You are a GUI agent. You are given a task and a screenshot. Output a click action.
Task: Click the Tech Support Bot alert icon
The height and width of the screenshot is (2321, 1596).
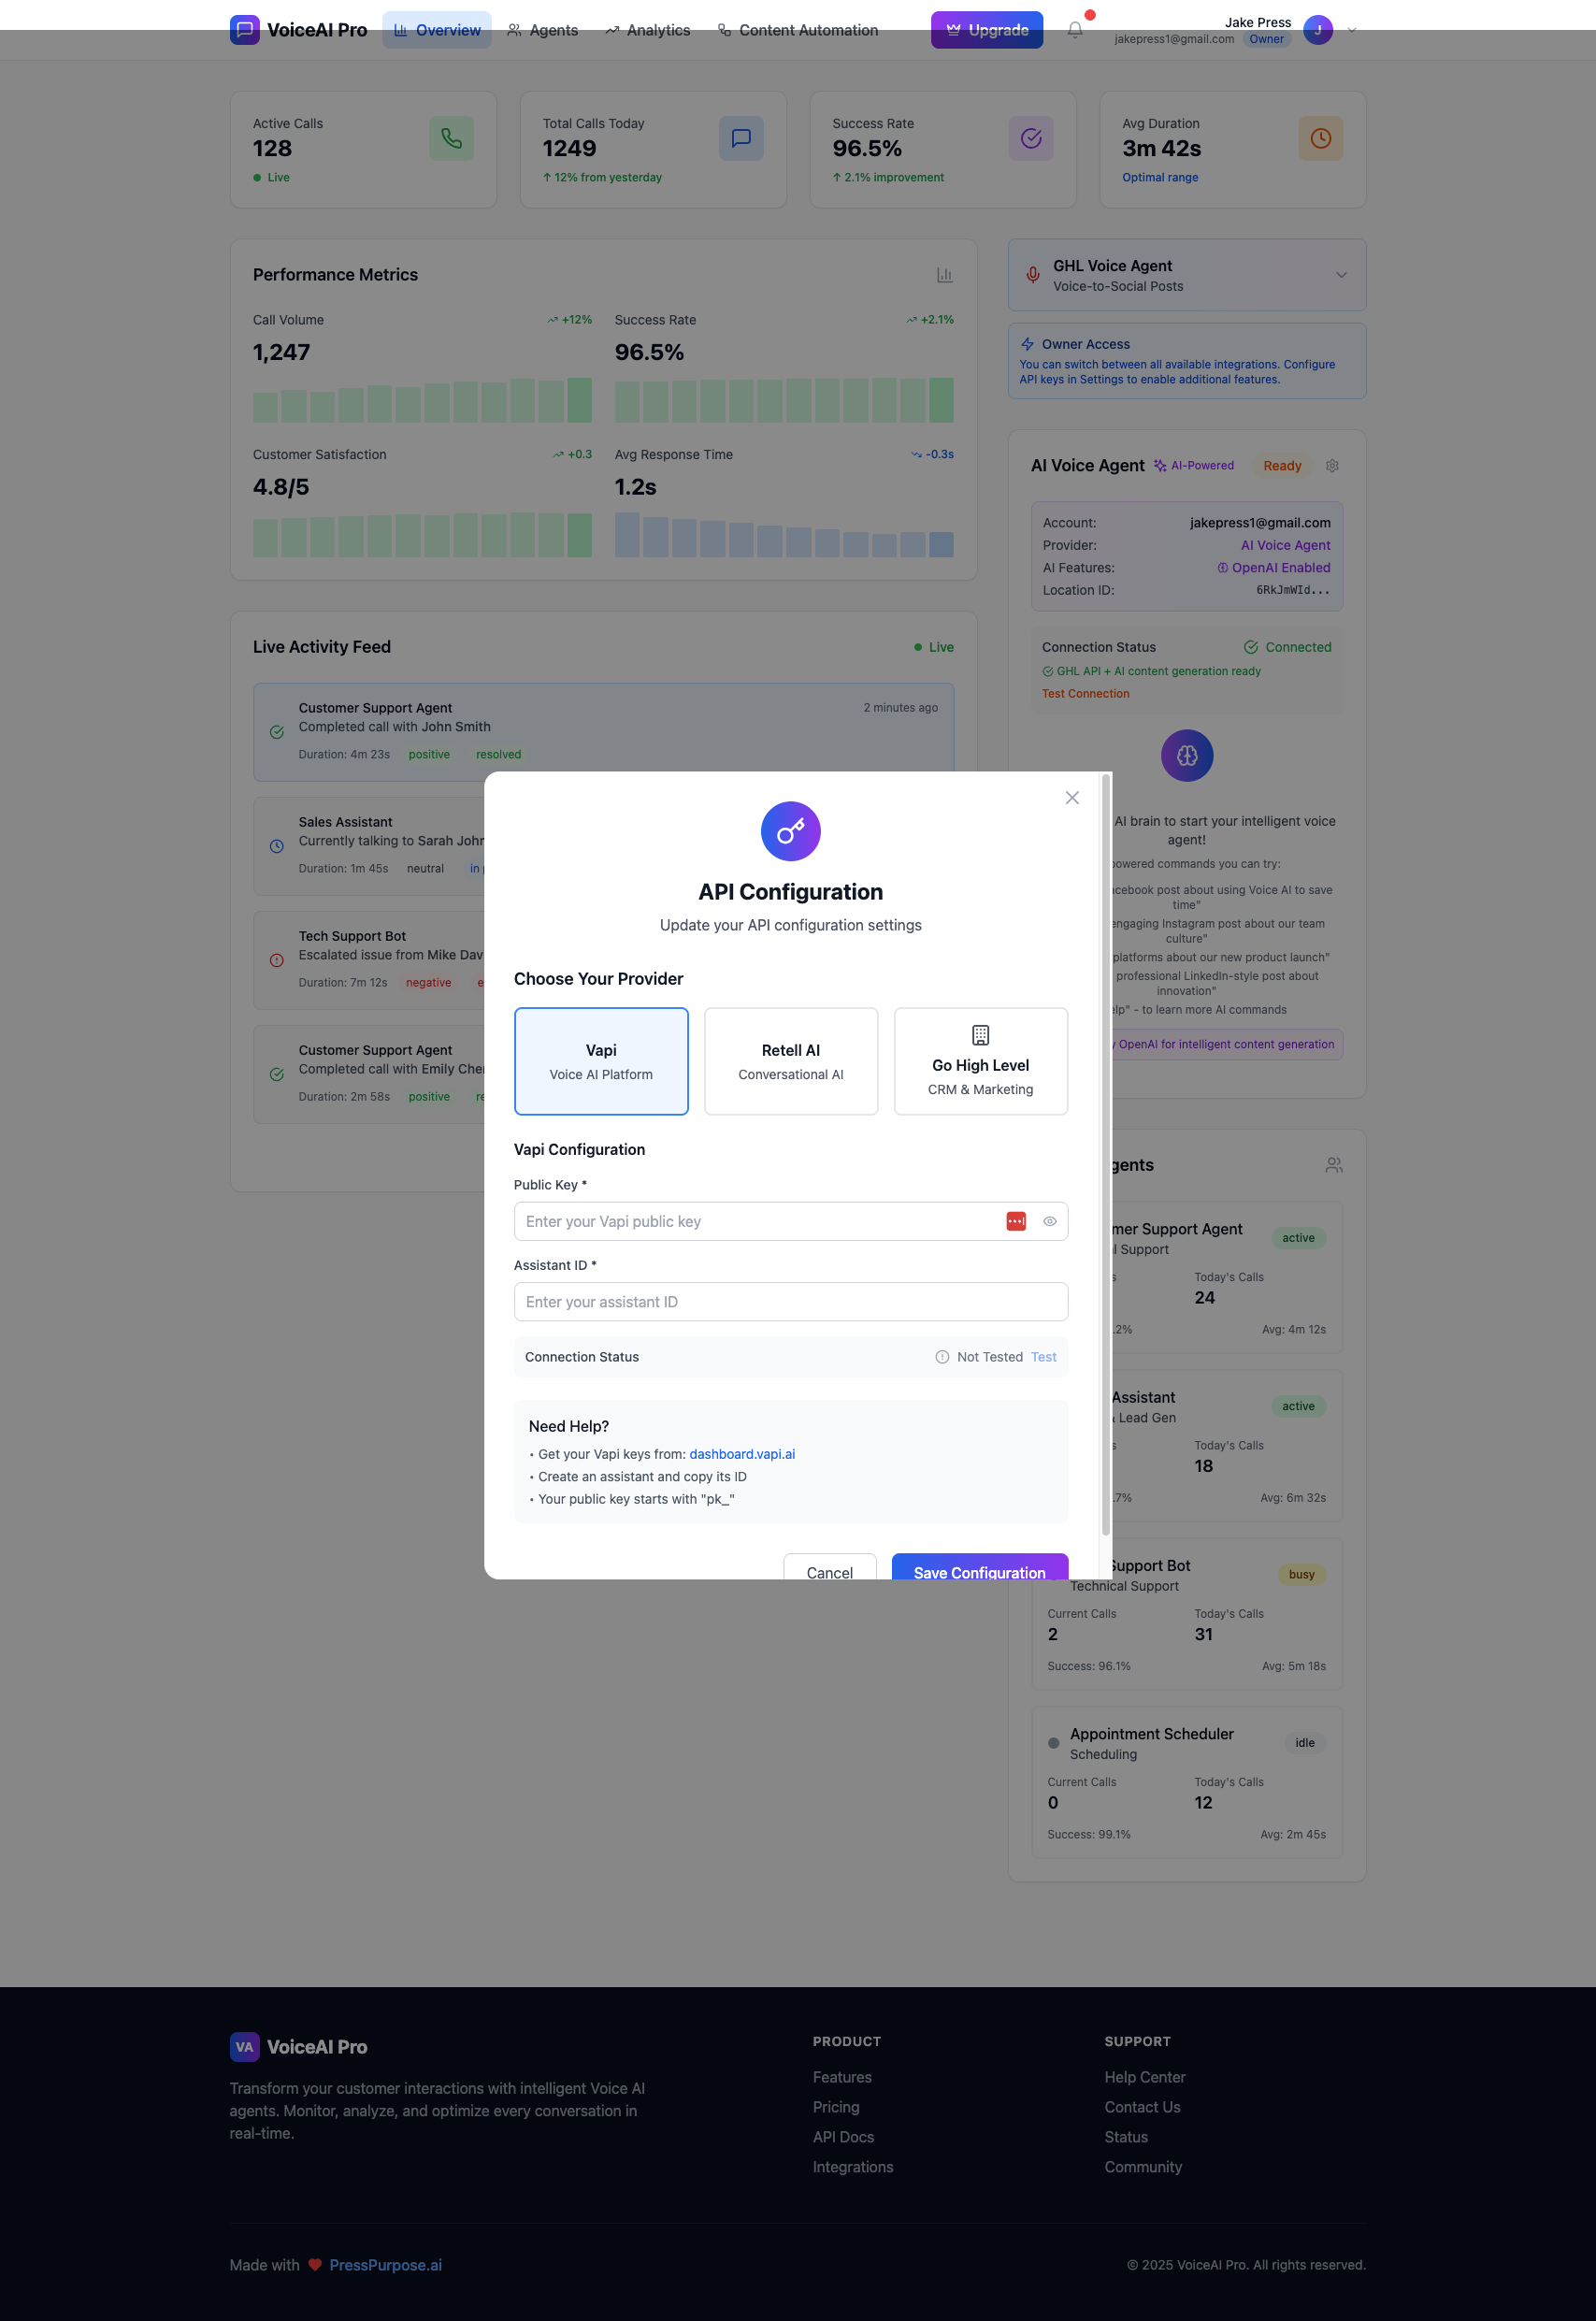[x=277, y=960]
